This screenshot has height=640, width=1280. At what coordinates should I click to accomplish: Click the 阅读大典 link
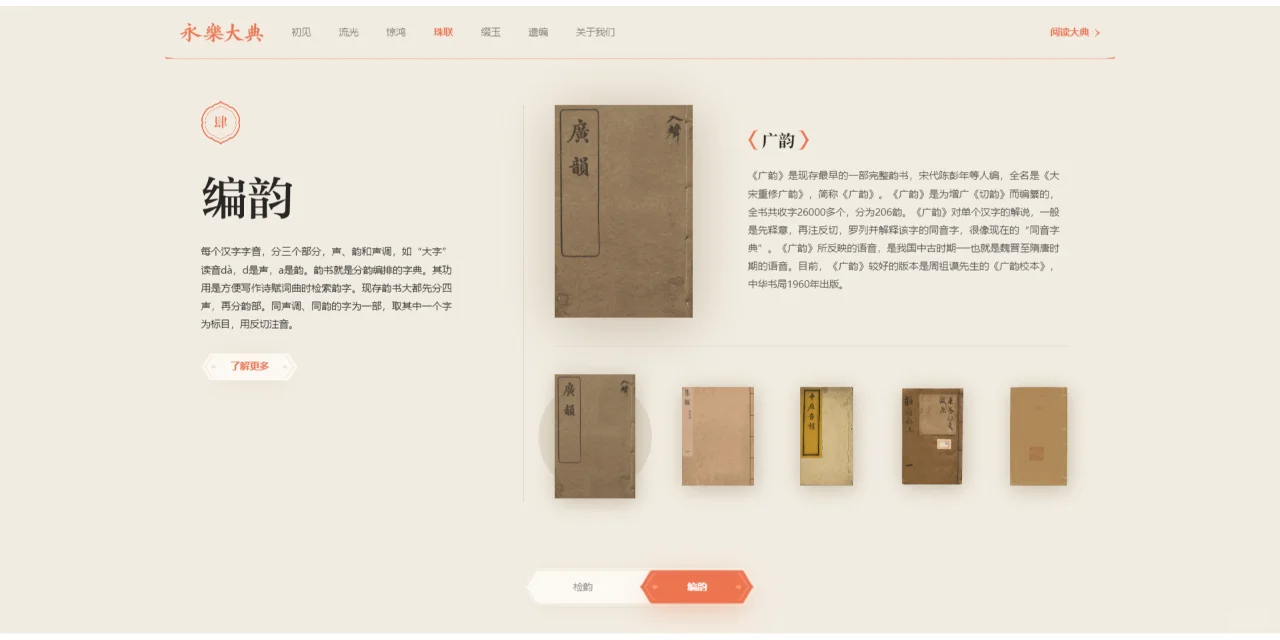click(1070, 32)
